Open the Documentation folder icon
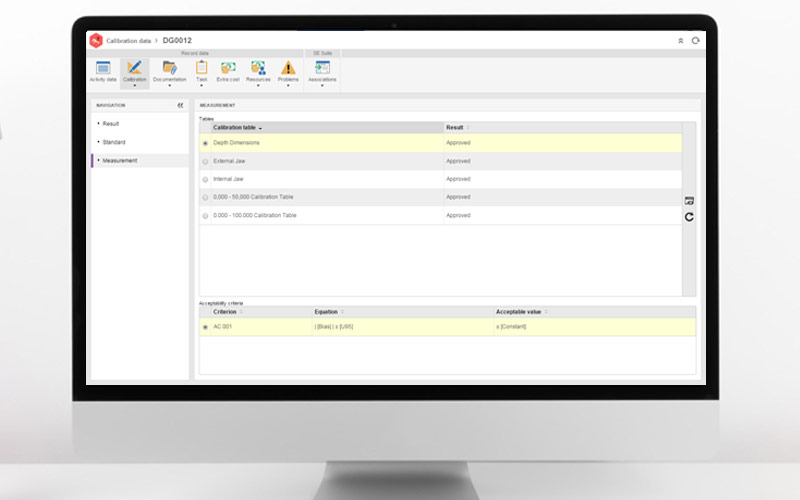Image resolution: width=800 pixels, height=500 pixels. tap(169, 68)
